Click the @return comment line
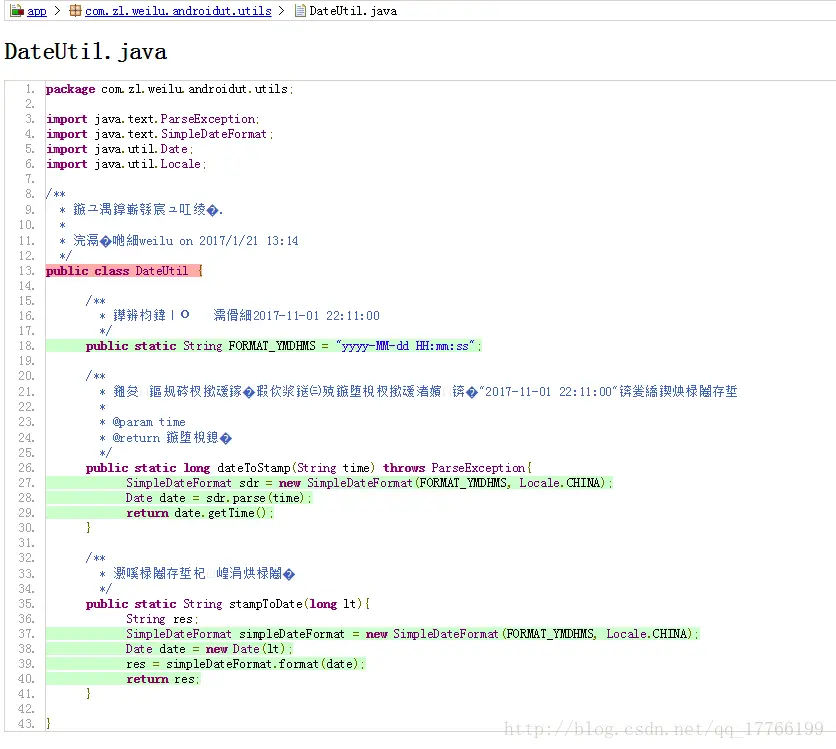The height and width of the screenshot is (749, 836). [166, 438]
